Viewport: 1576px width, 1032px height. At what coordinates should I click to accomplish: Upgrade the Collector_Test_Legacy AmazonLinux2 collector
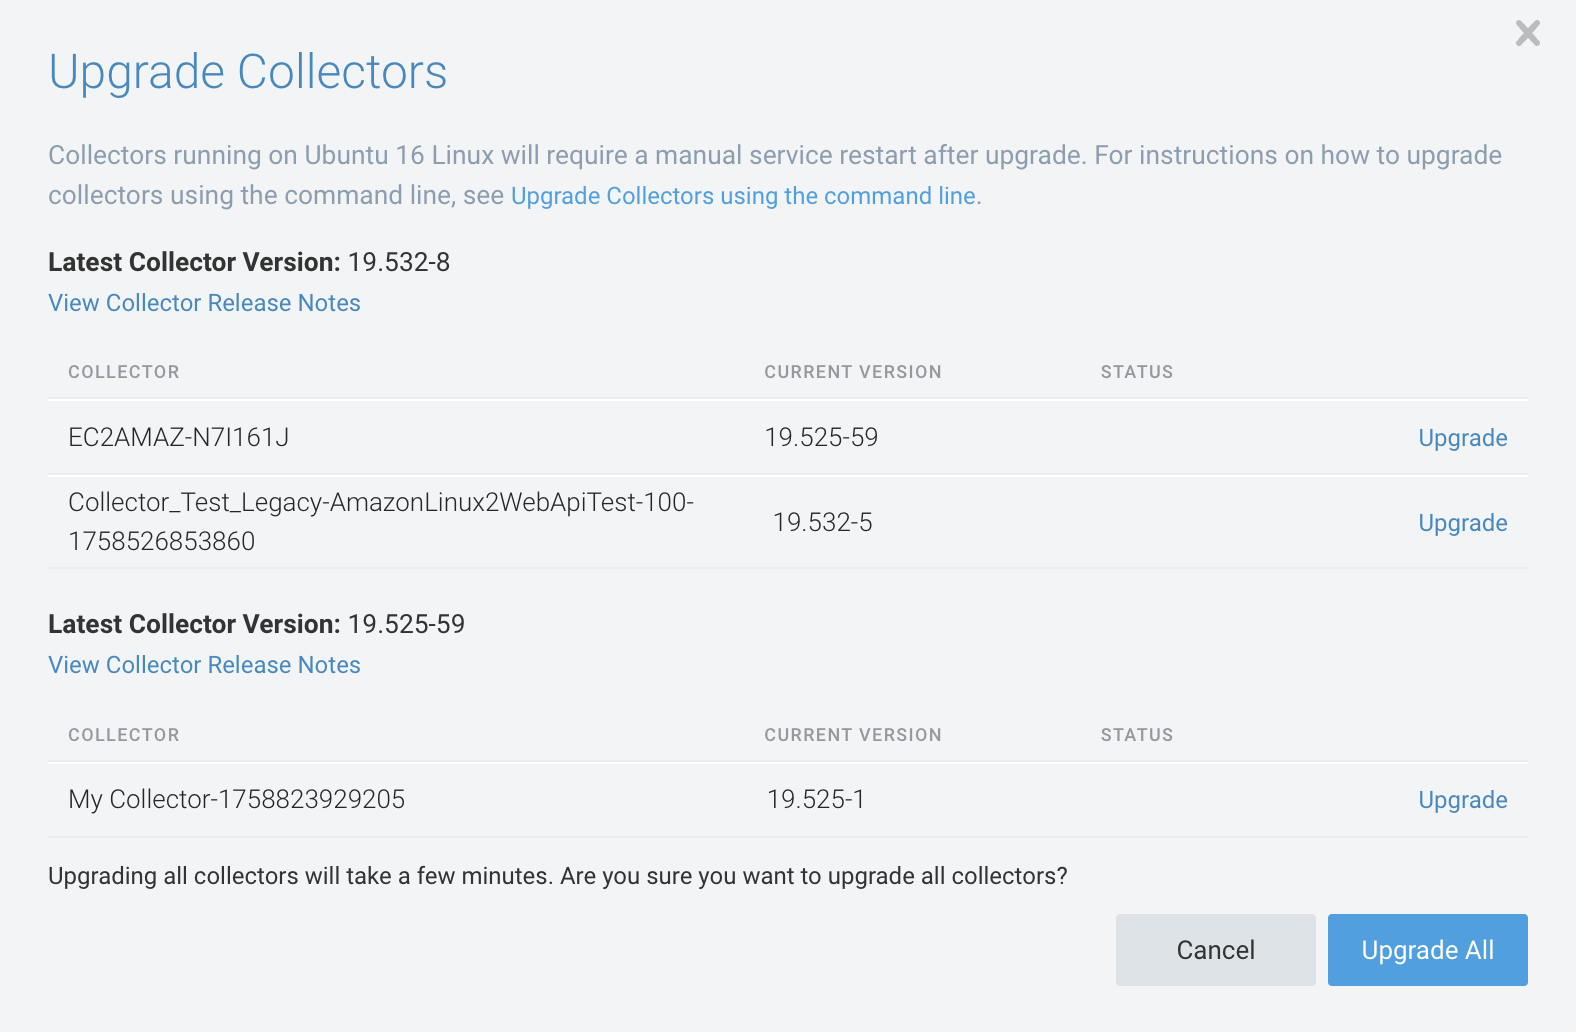[x=1462, y=523]
